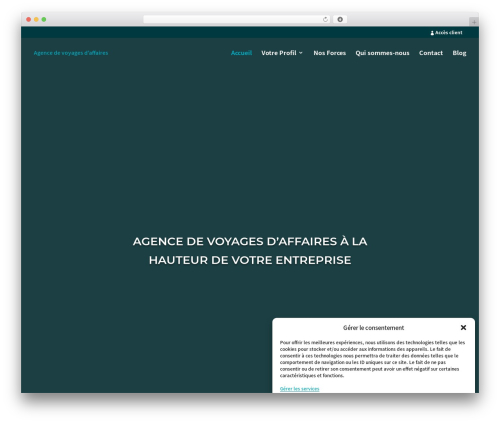Click the user icon beside Accès client
500x423 pixels.
click(x=432, y=33)
